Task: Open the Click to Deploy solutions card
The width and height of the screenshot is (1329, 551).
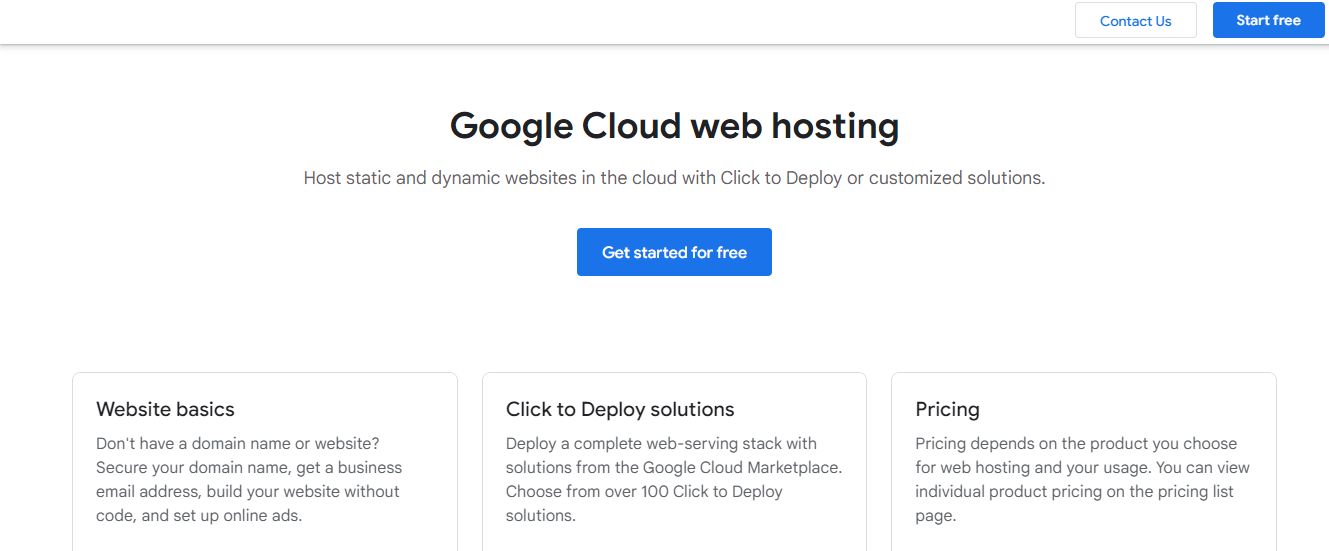Action: tap(674, 462)
